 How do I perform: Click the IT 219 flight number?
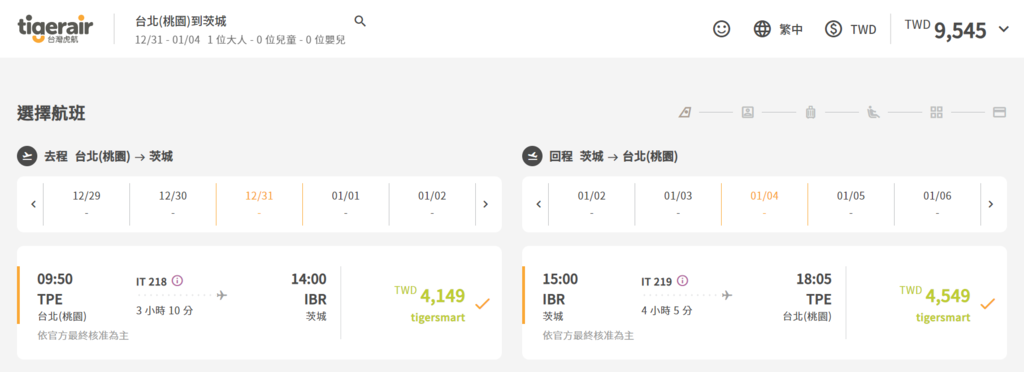(656, 281)
